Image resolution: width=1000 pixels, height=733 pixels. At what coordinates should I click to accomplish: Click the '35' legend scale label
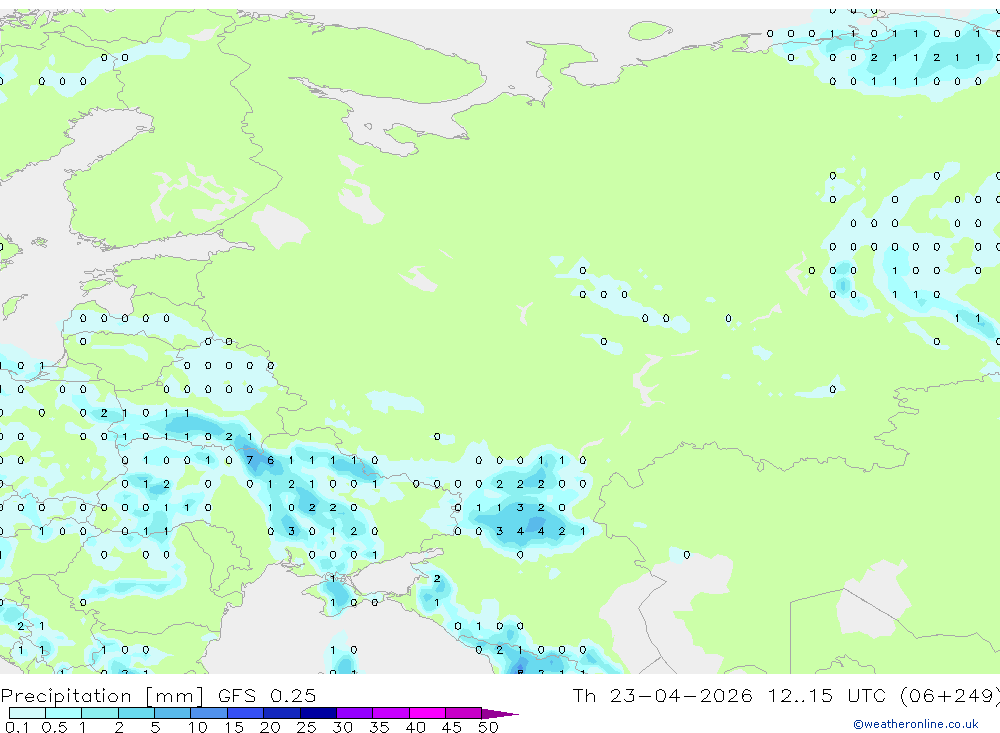point(379,727)
